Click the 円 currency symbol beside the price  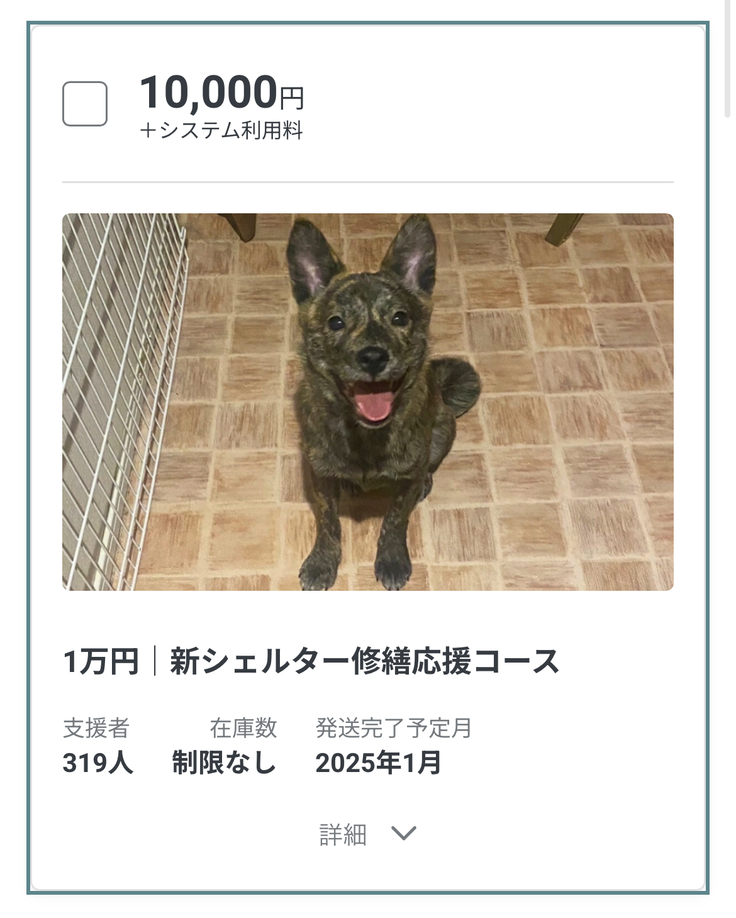click(x=291, y=98)
